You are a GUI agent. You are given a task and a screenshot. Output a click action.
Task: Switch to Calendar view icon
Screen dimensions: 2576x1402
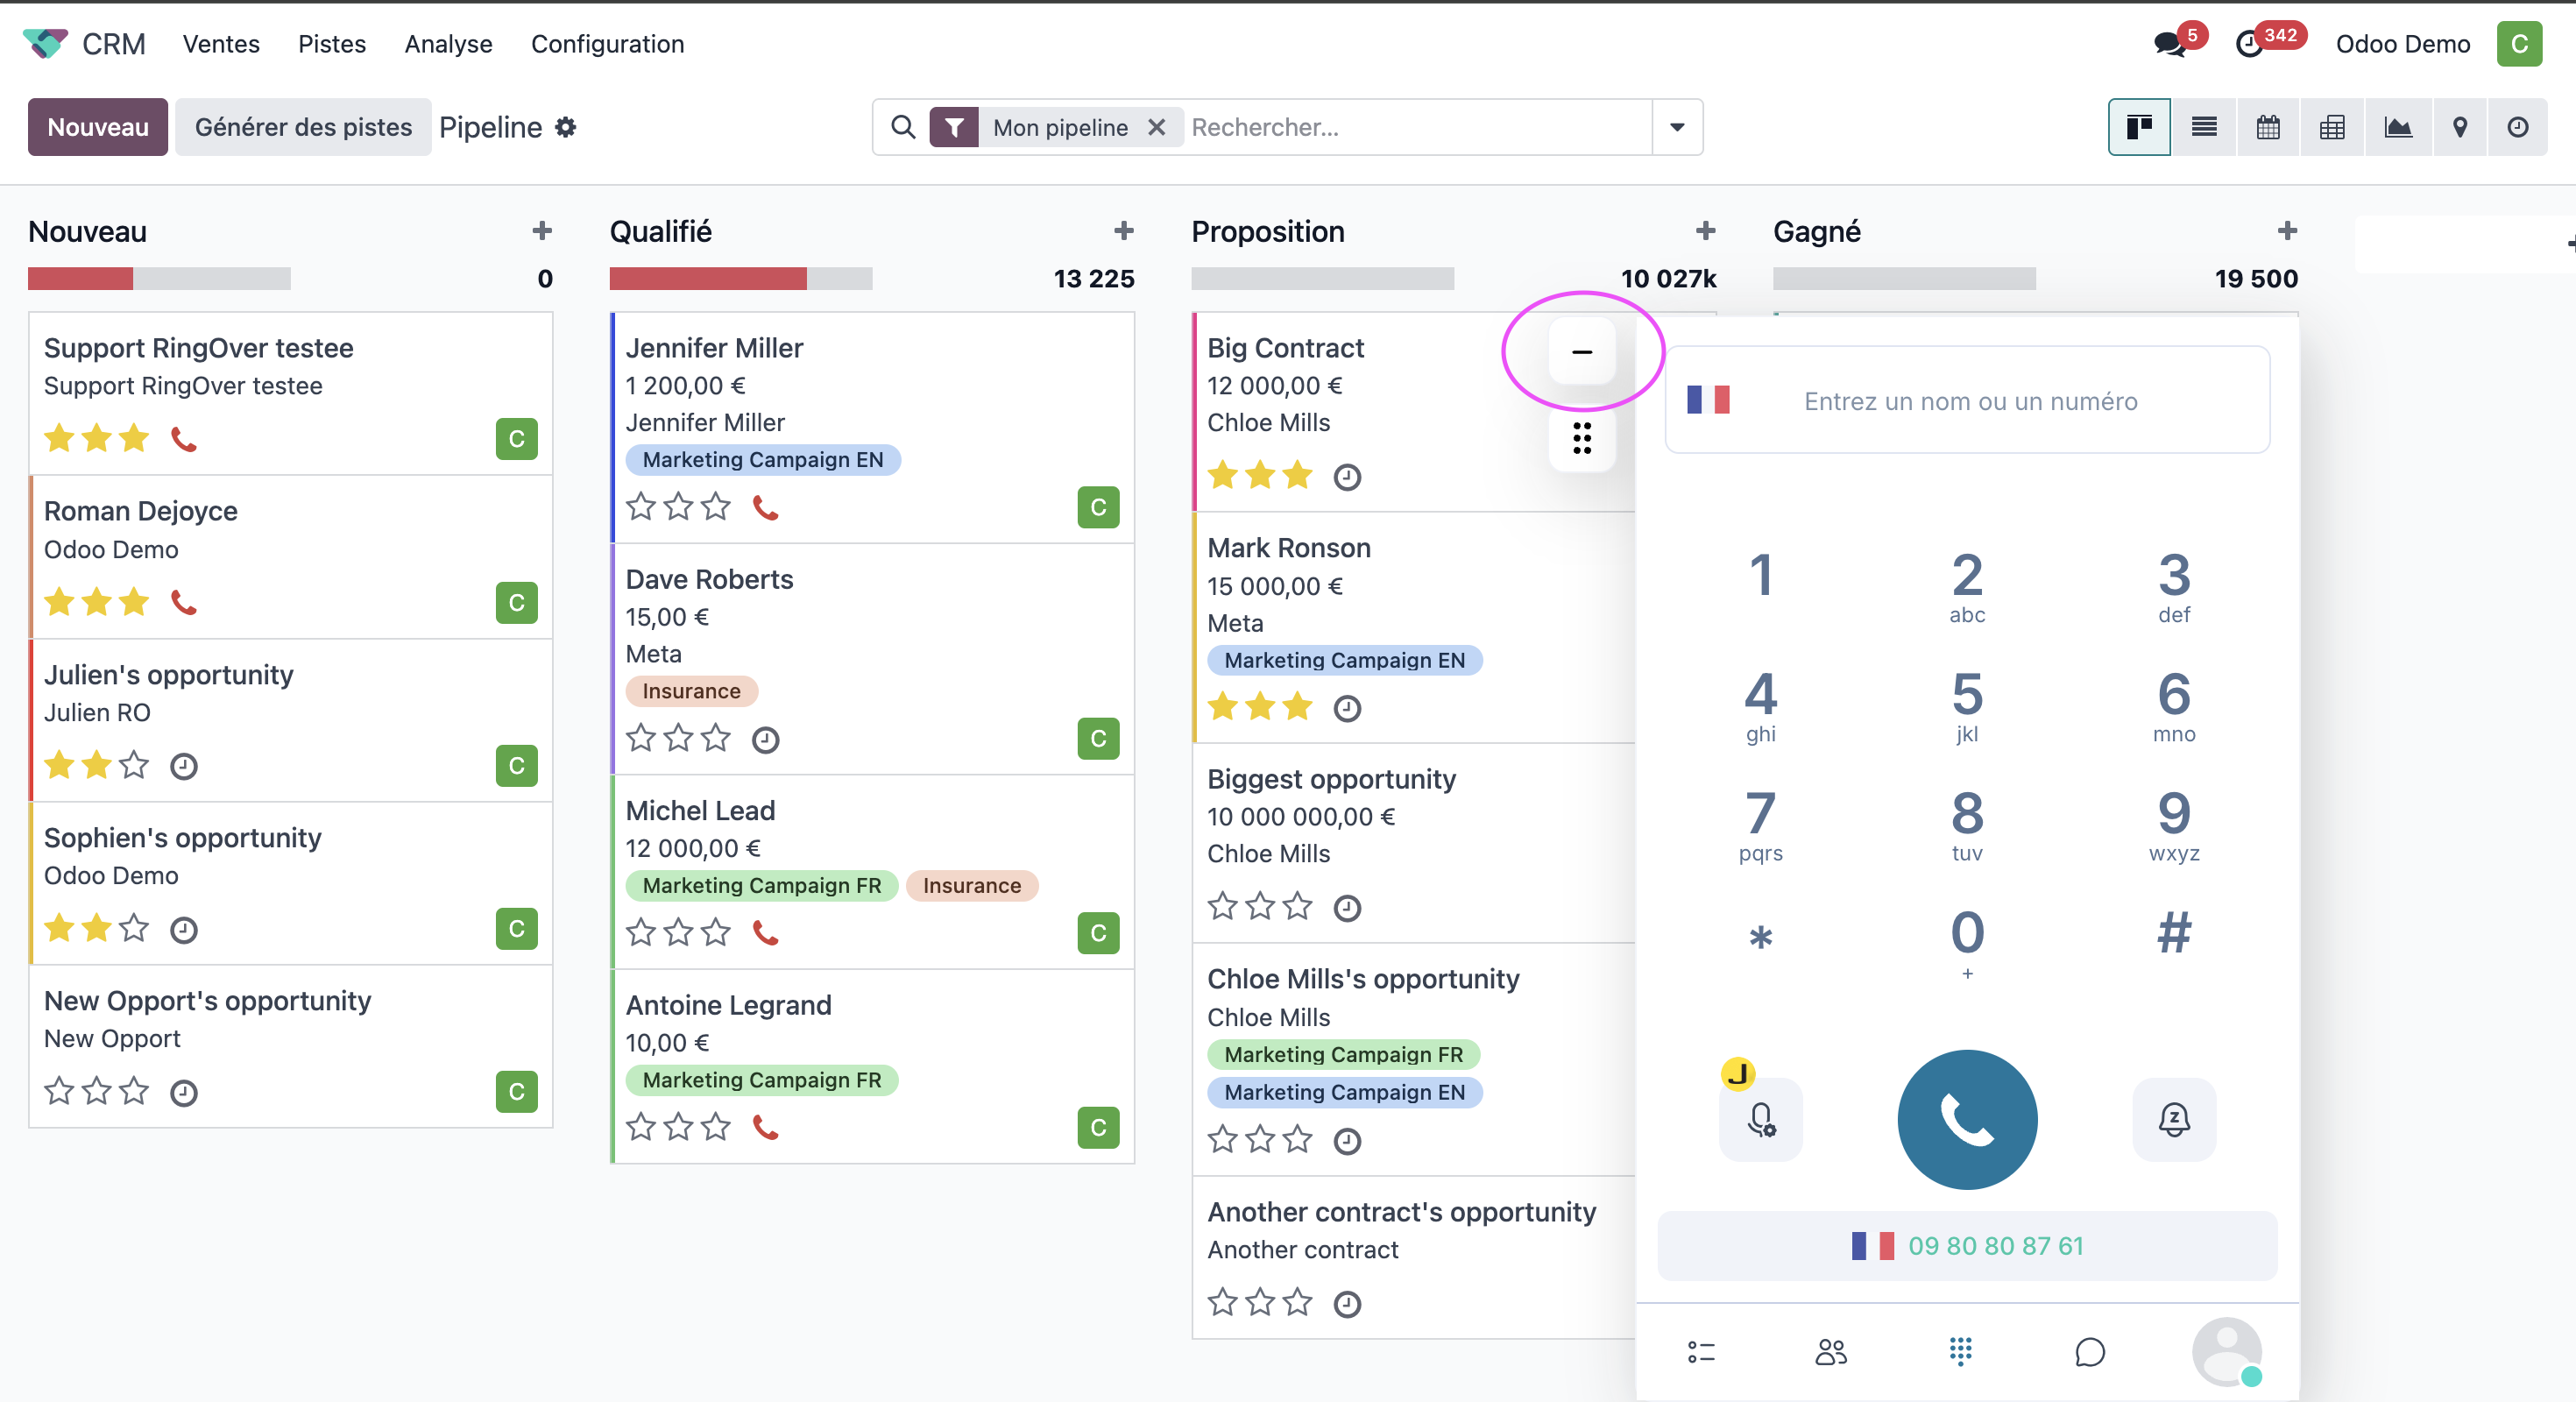click(2268, 127)
